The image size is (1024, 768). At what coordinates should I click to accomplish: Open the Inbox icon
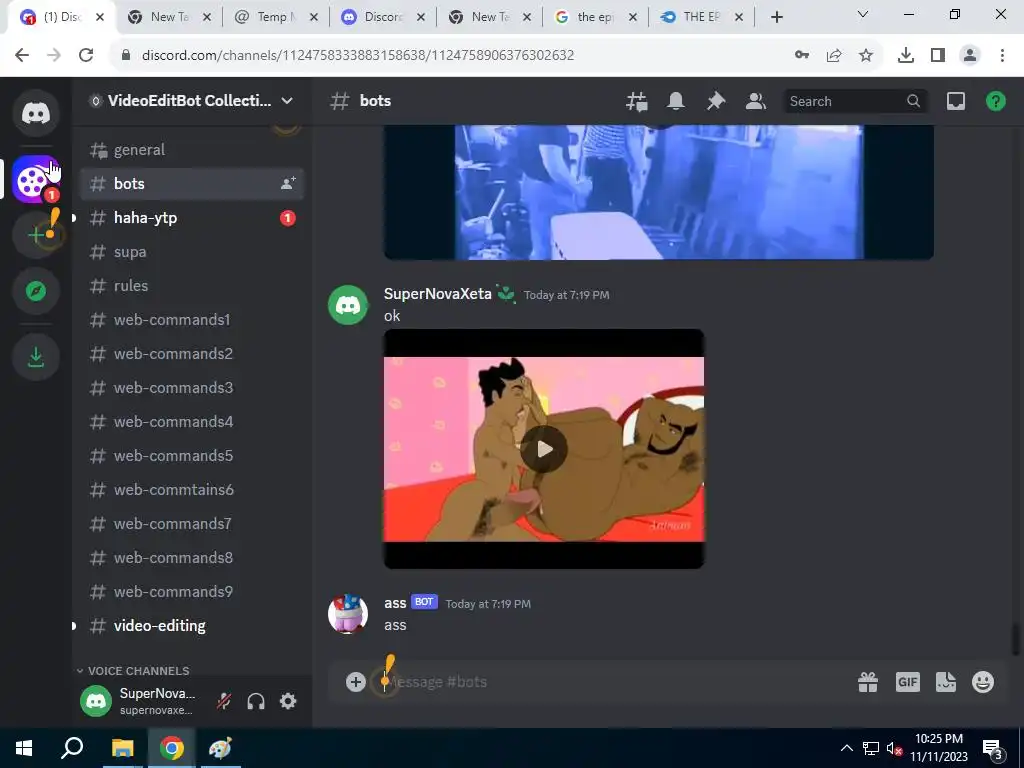(956, 101)
